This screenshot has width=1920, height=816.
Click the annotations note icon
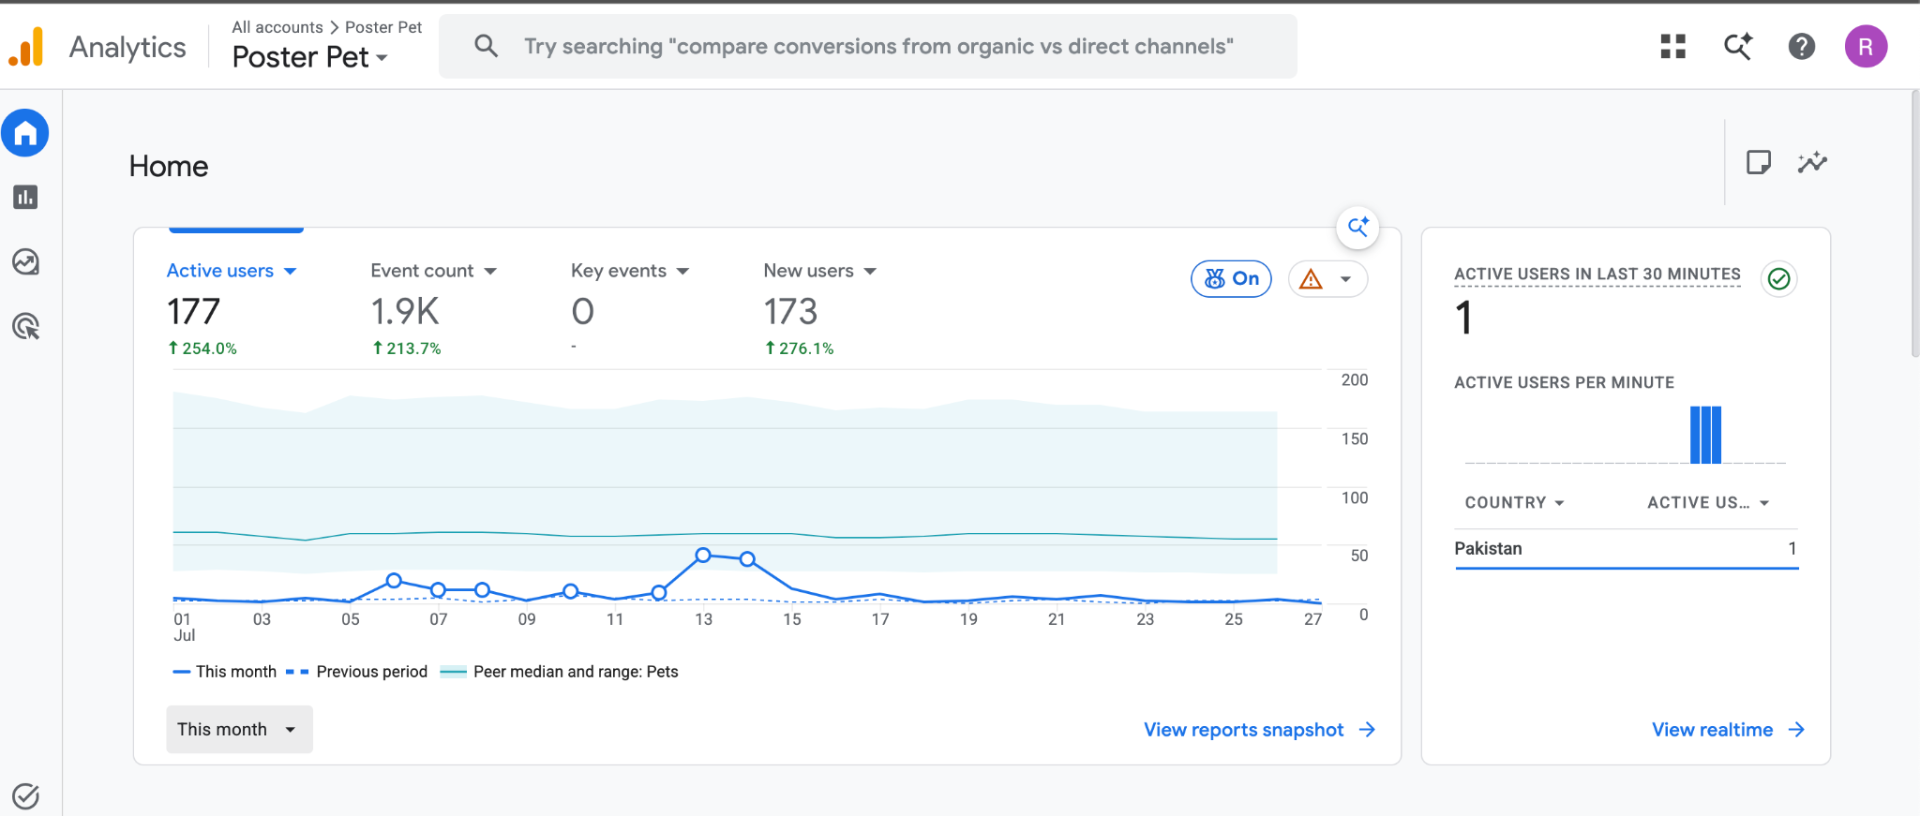[x=1758, y=162]
